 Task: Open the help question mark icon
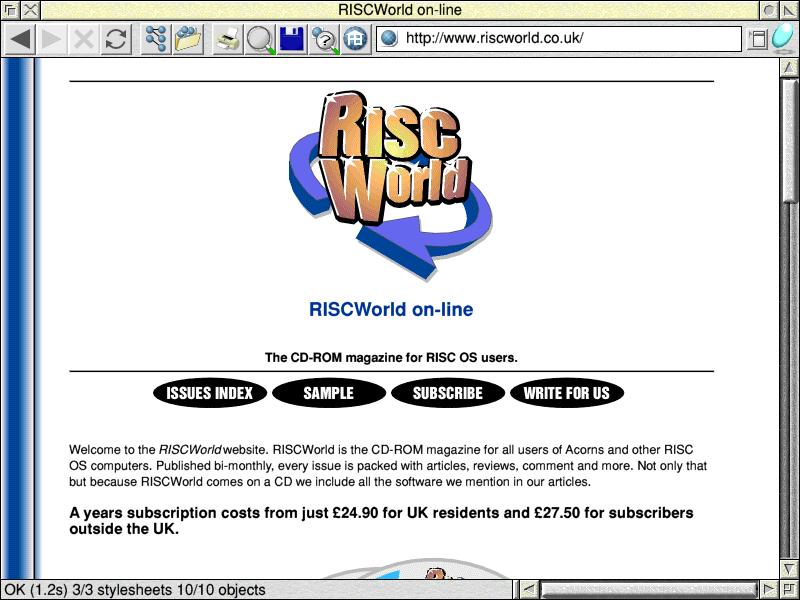pos(324,39)
